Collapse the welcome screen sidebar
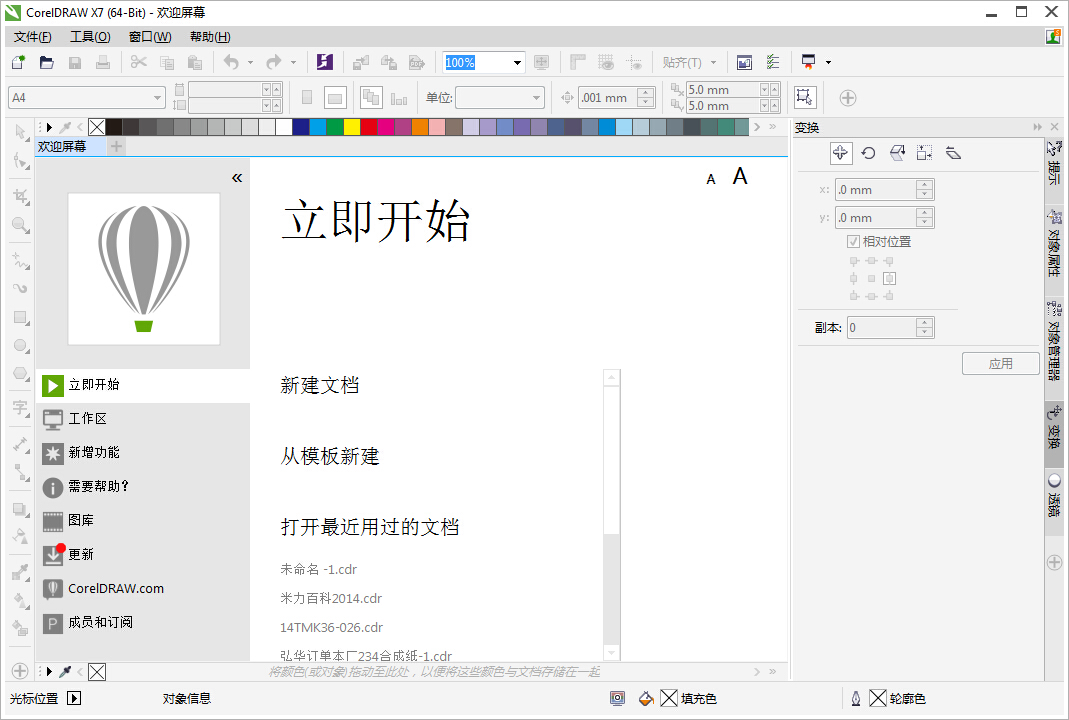 [237, 178]
